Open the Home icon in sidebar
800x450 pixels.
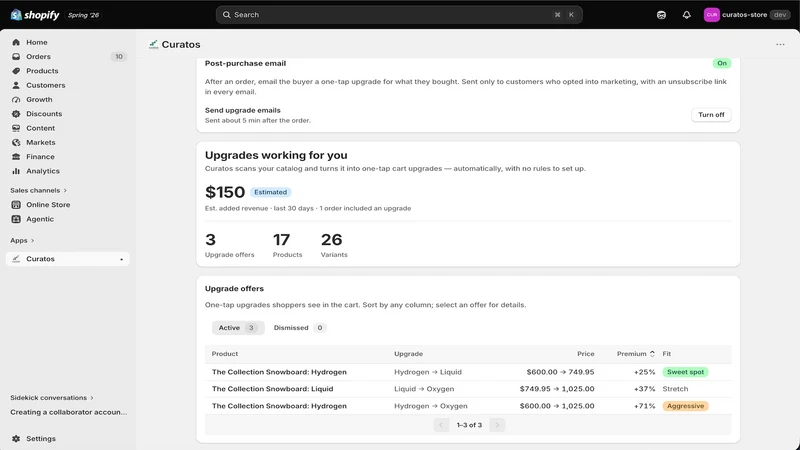coord(16,42)
